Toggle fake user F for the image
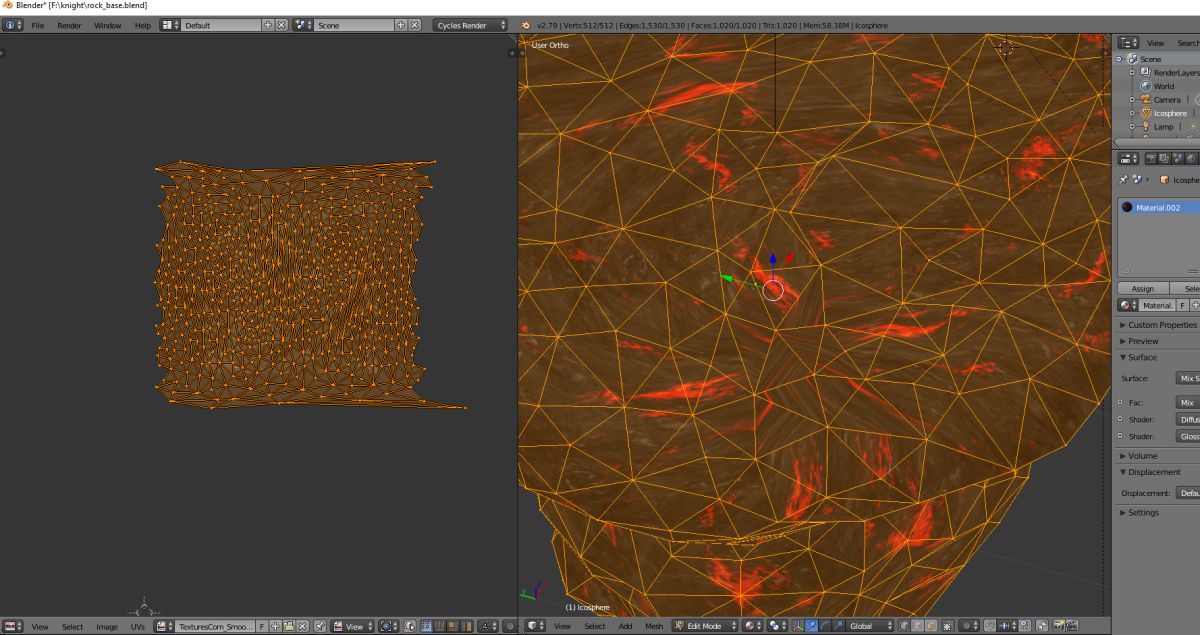 (x=262, y=626)
